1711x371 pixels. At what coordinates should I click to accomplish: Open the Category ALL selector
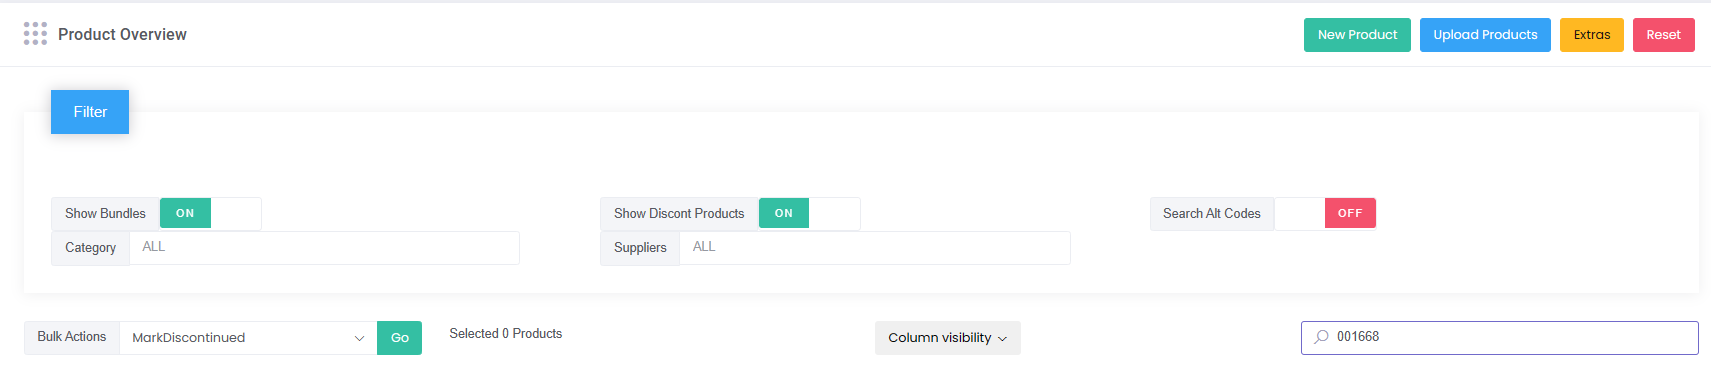tap(324, 248)
